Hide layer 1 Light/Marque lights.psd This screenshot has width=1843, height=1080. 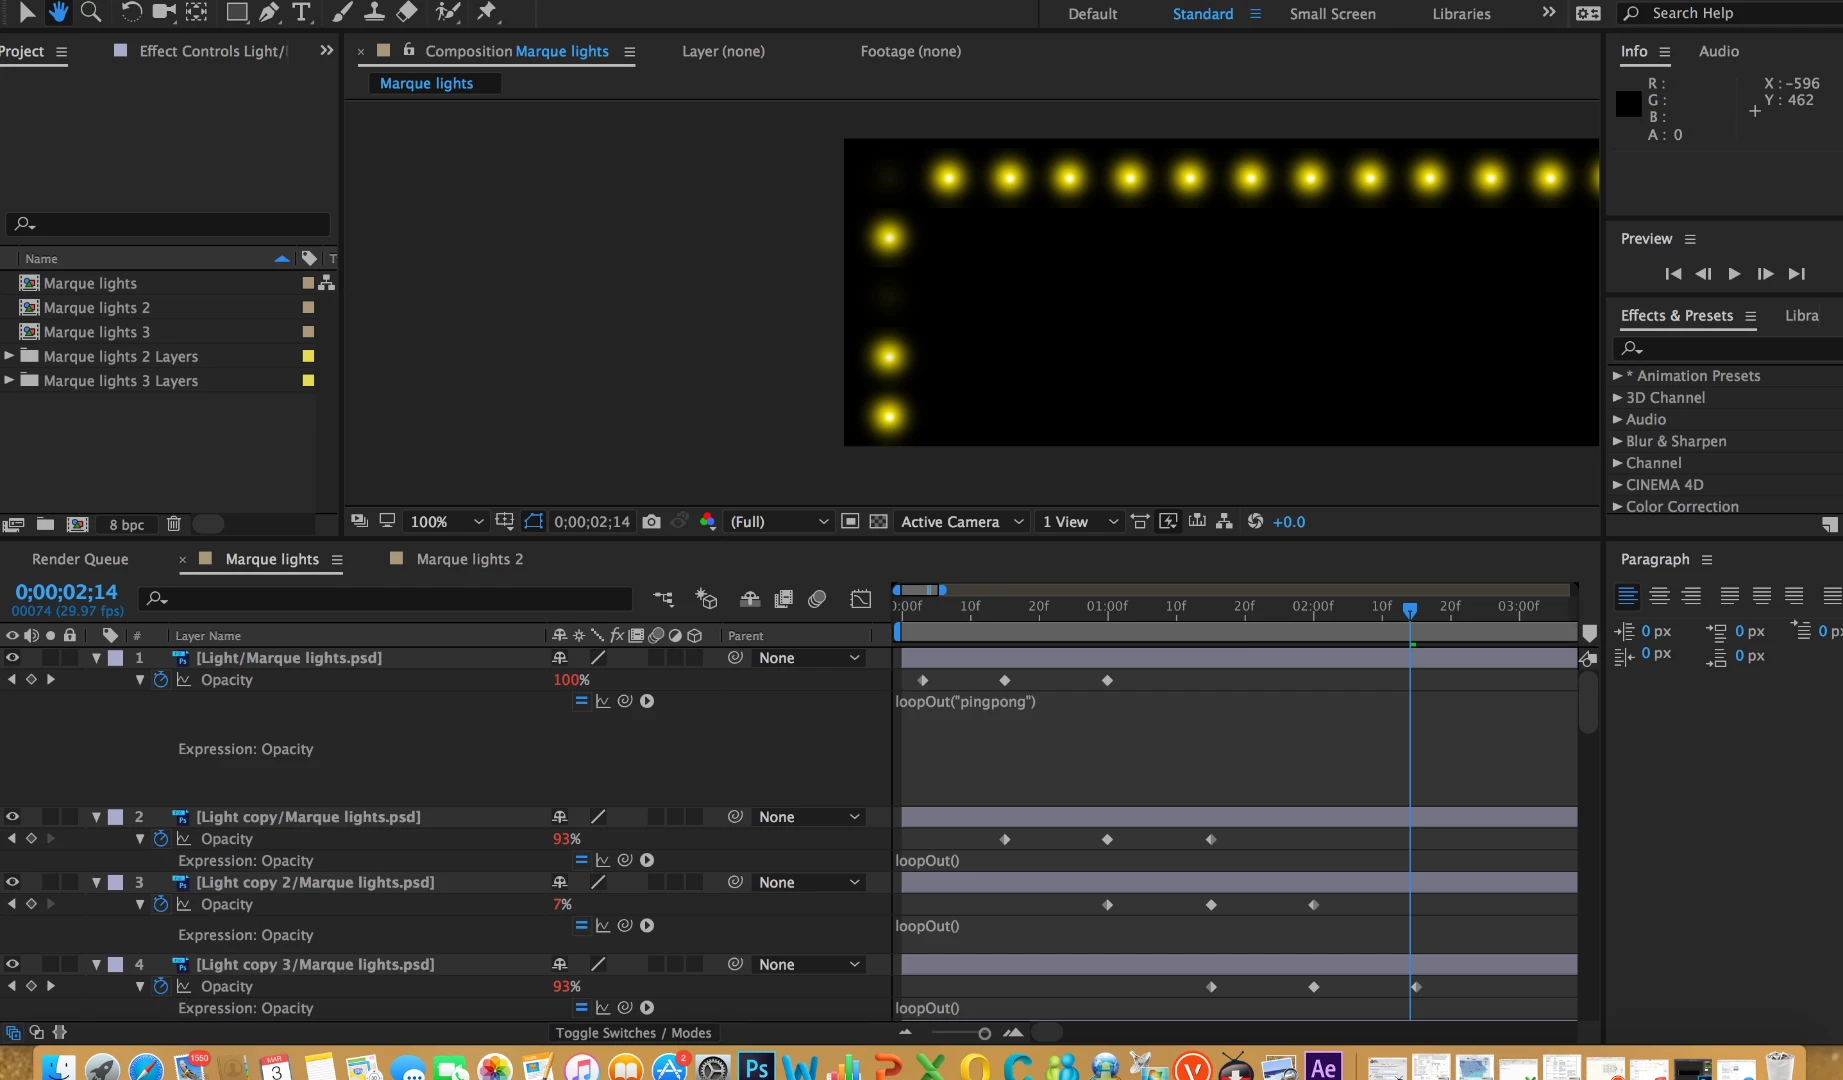(x=12, y=657)
